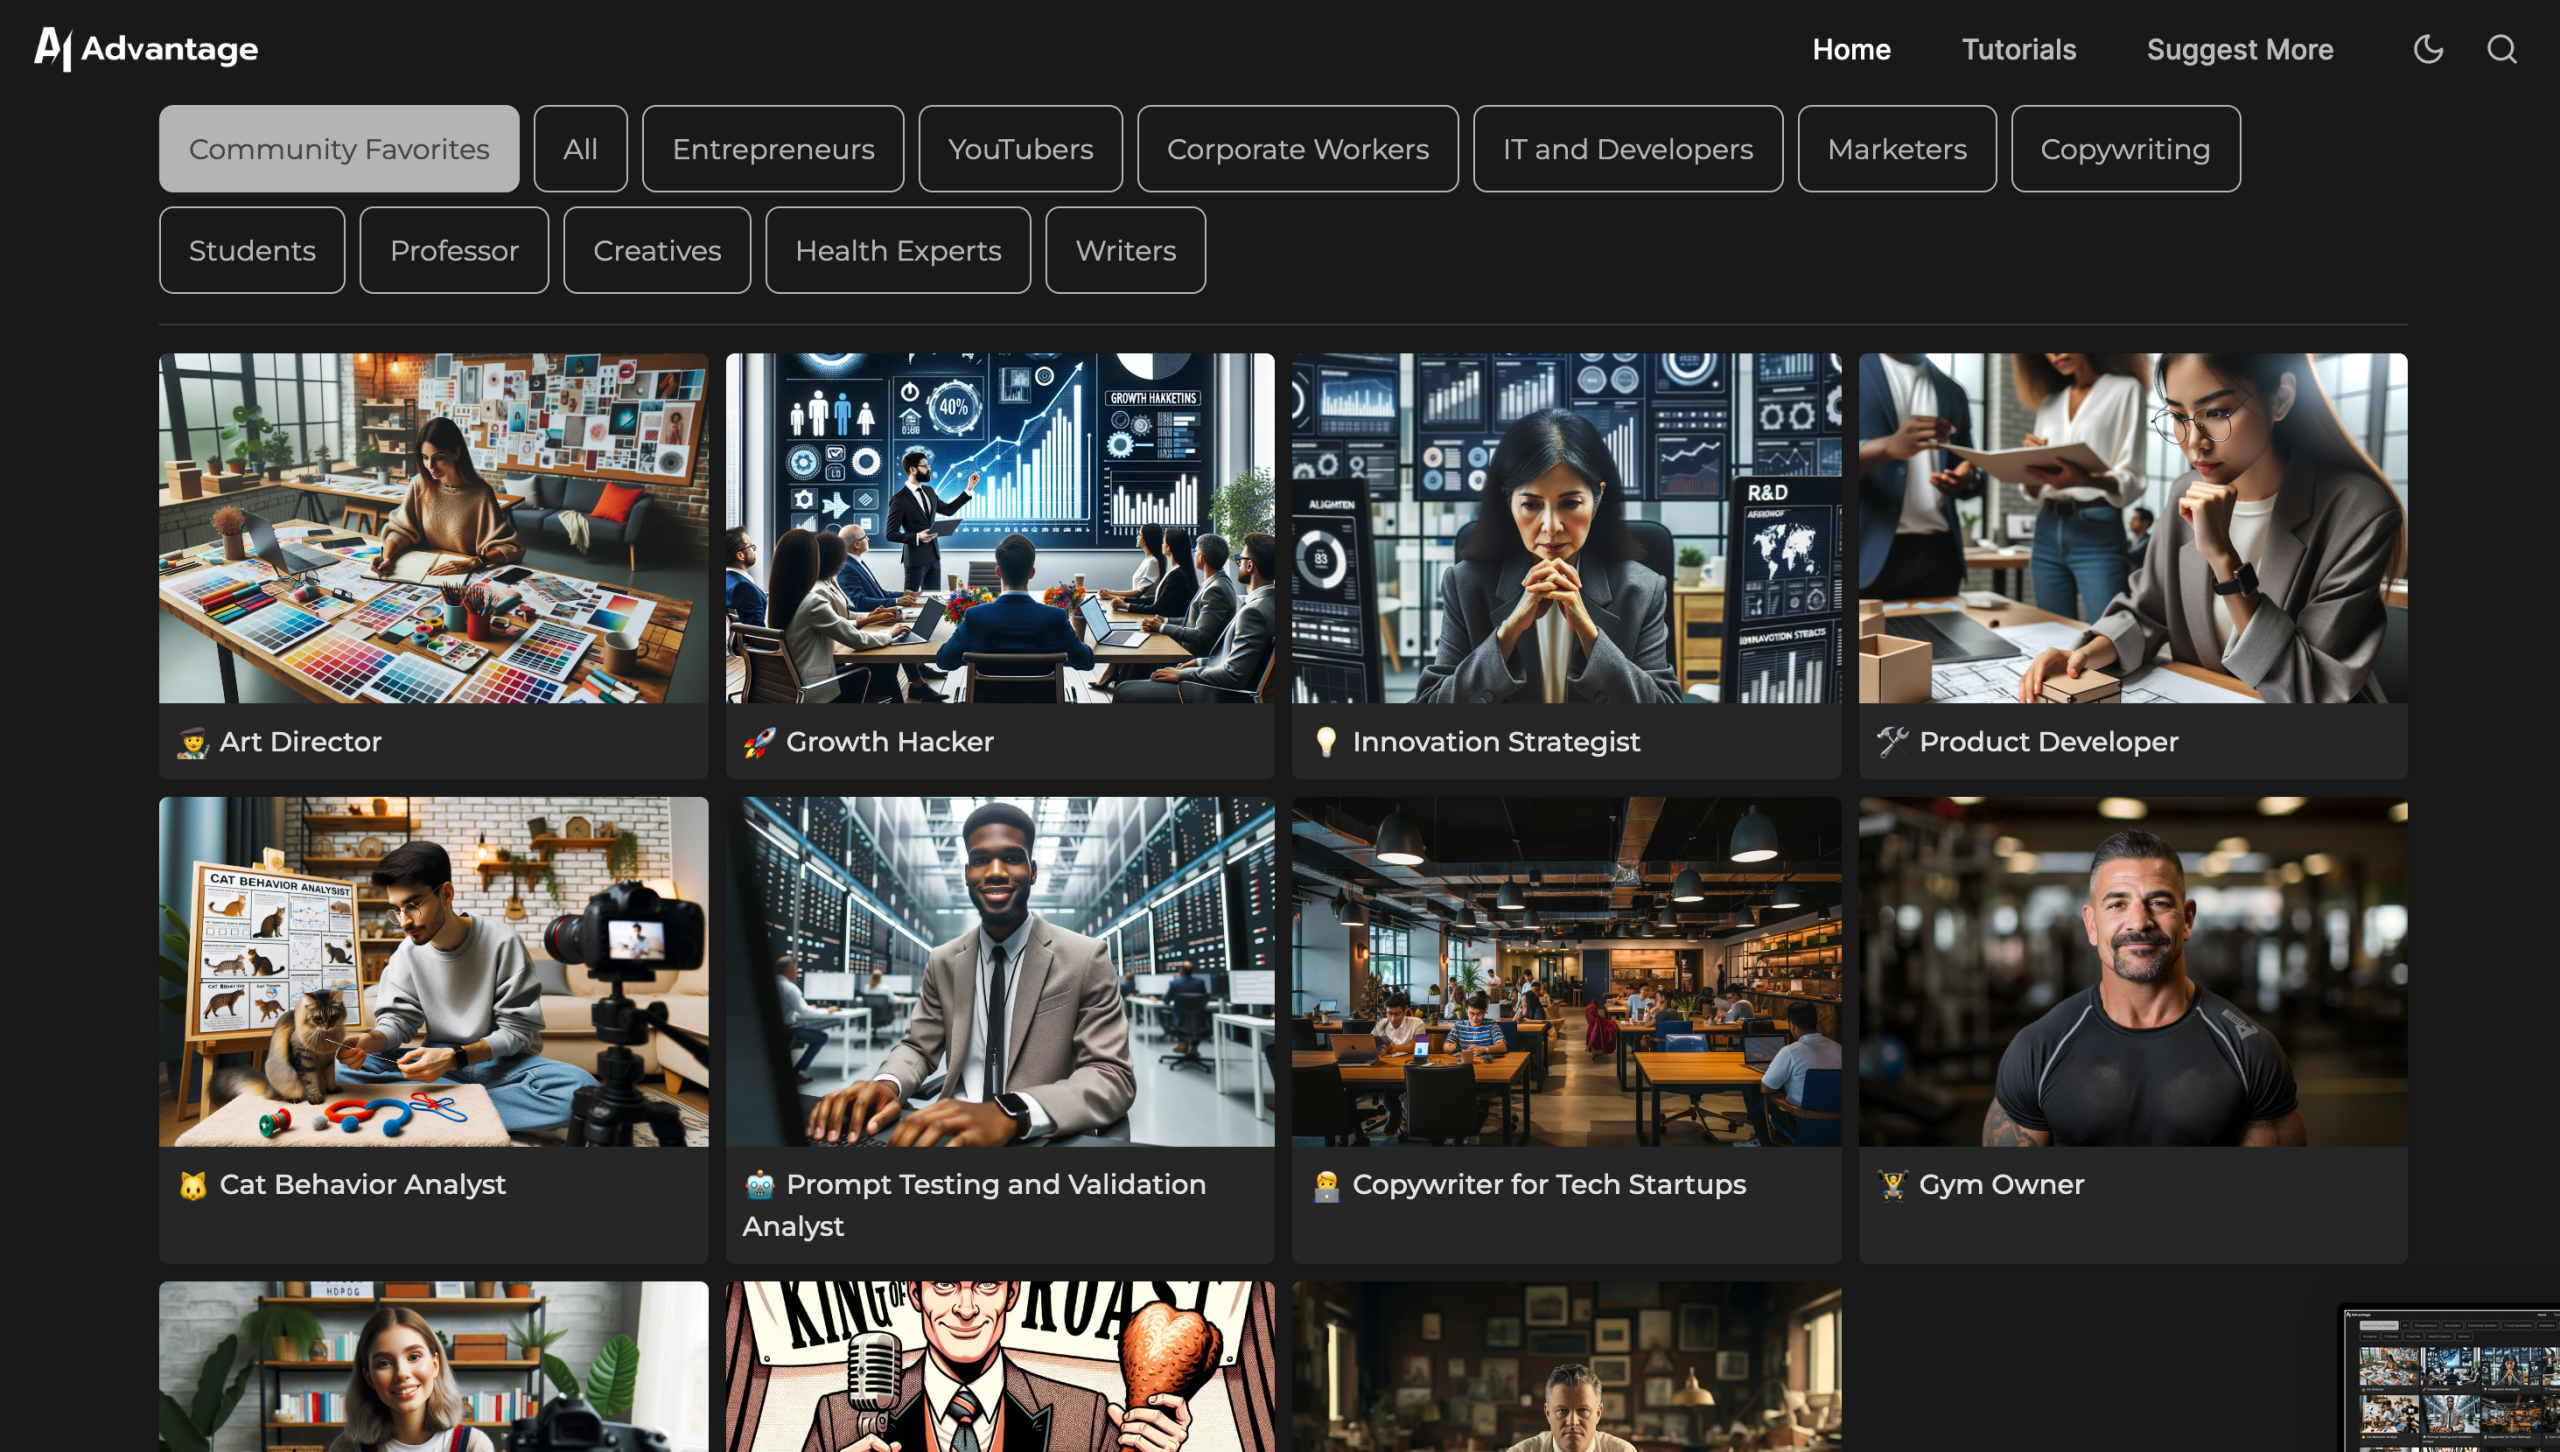
Task: Click the Copywriter for Tech Startups title
Action: point(1549,1185)
